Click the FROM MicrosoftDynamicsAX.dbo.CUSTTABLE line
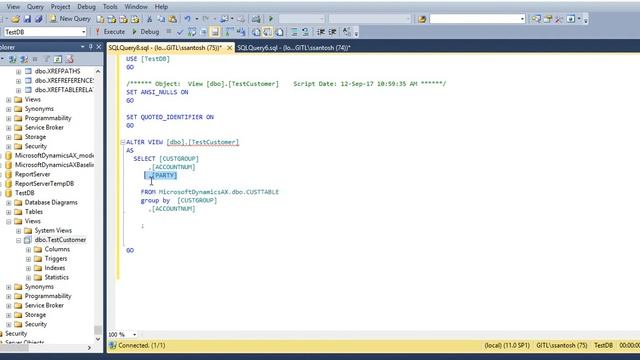 coord(209,192)
